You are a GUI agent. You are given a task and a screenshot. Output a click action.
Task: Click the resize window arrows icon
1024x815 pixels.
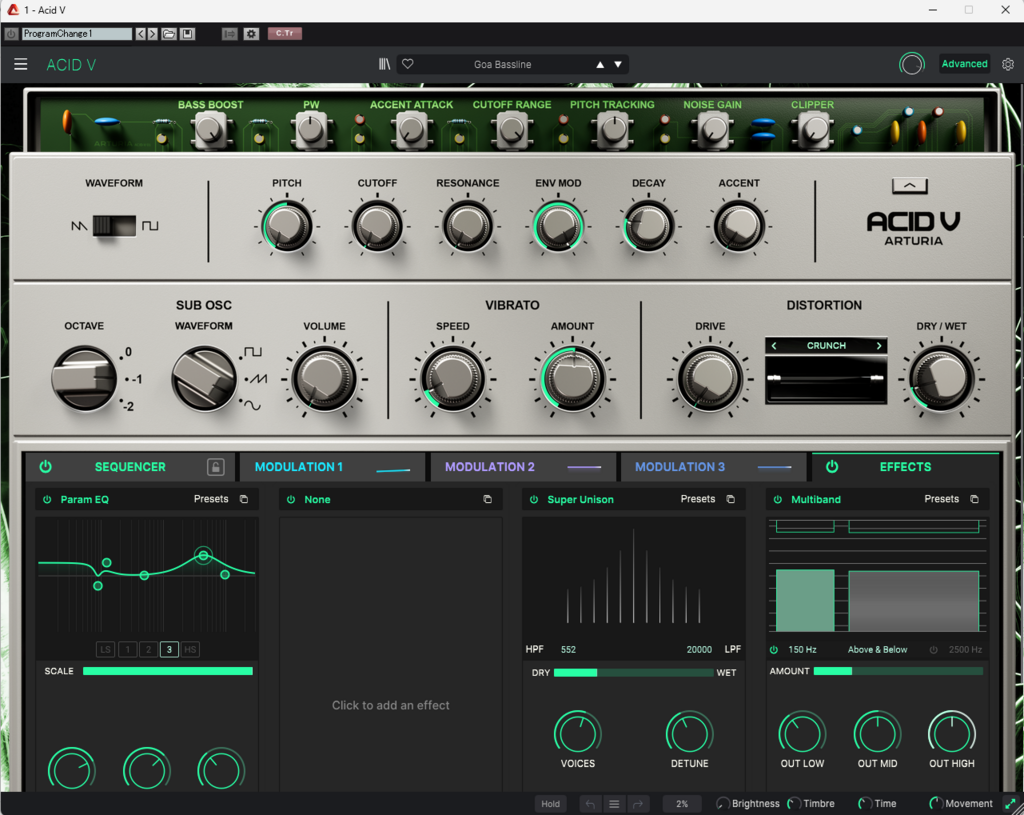tap(1010, 804)
